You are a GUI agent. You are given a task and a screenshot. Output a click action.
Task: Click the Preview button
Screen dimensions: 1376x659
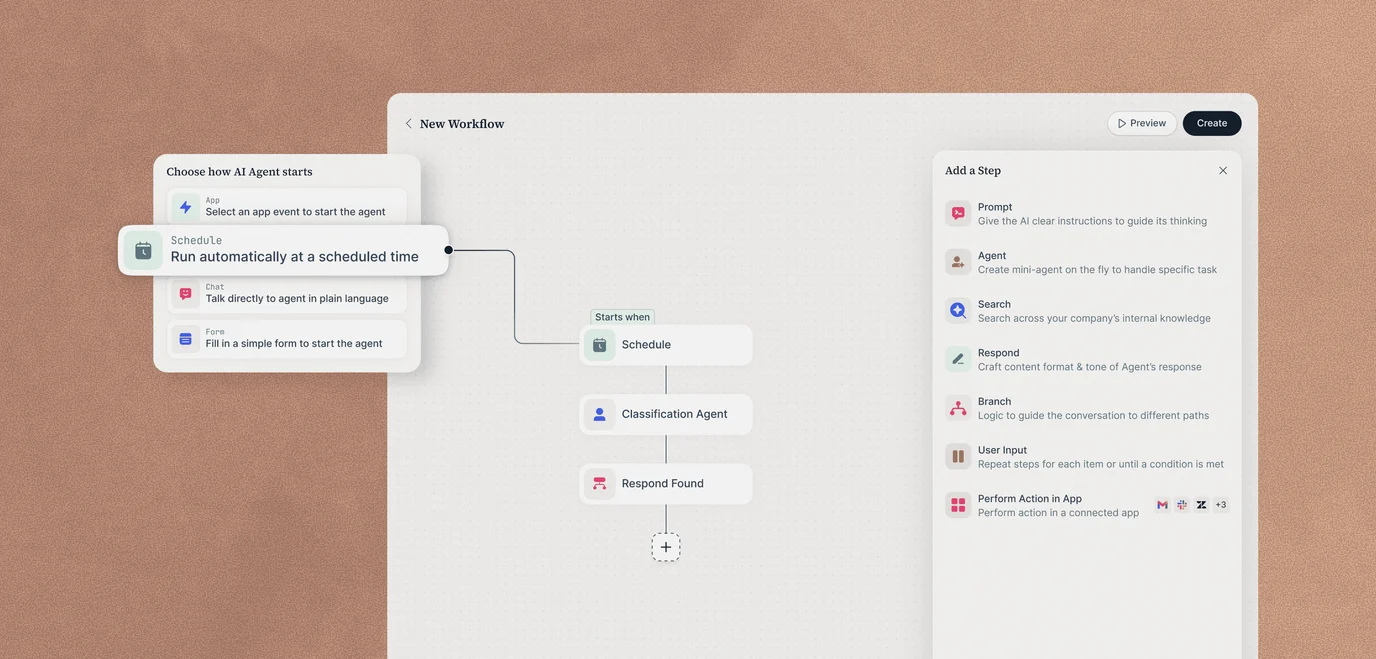coord(1142,123)
